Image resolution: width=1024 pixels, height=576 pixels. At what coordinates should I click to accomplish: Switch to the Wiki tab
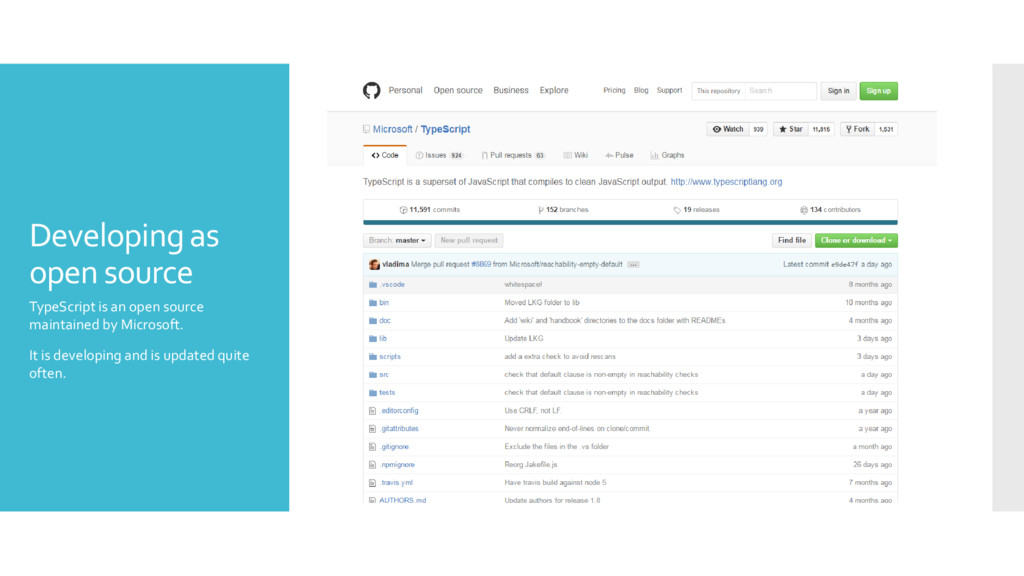click(x=575, y=155)
